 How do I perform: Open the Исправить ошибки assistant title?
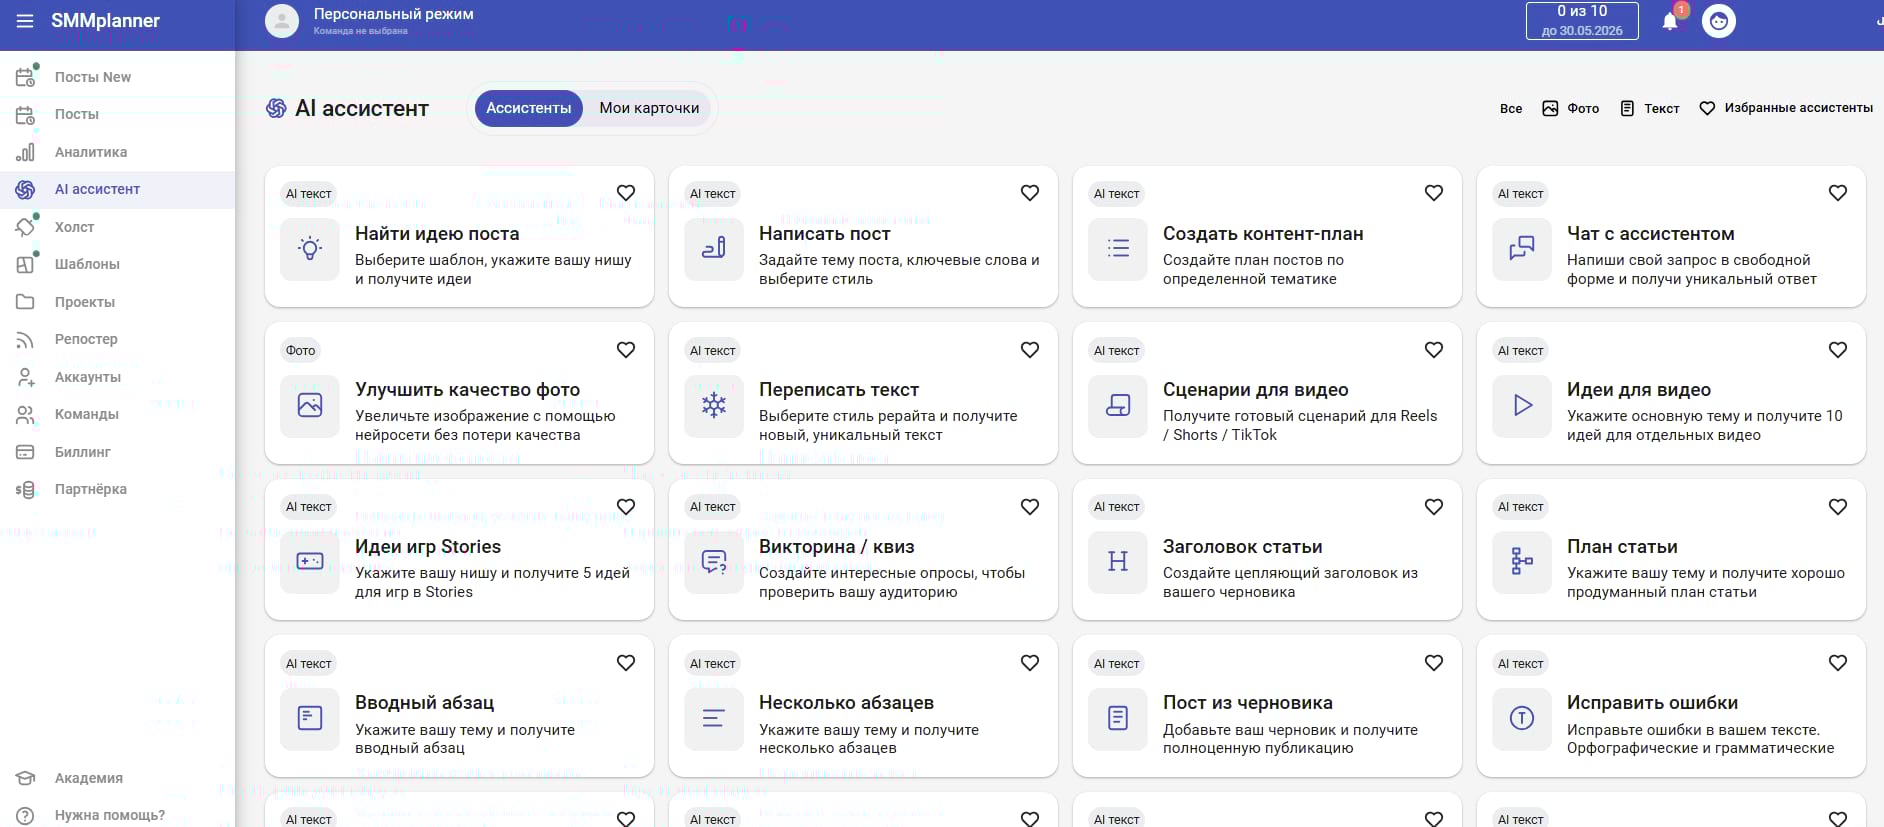click(x=1652, y=703)
